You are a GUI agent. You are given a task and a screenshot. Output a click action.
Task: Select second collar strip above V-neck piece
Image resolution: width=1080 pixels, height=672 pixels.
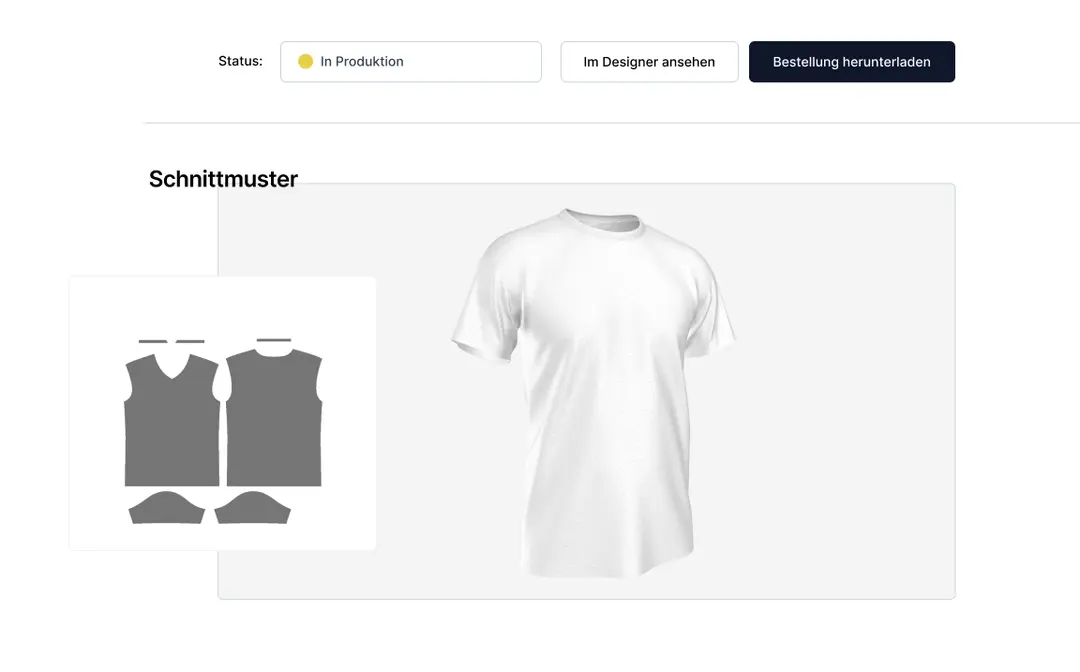(x=190, y=341)
